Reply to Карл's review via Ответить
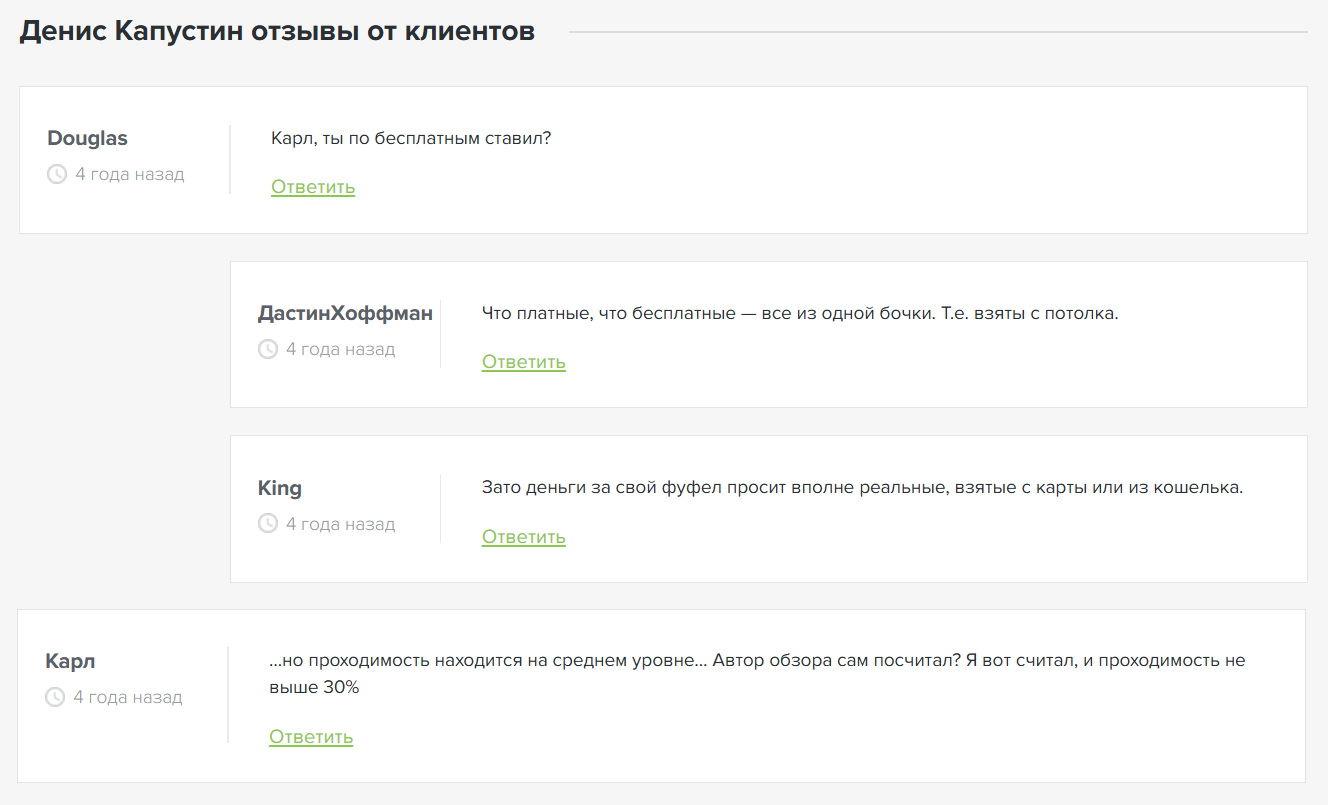 click(x=311, y=737)
